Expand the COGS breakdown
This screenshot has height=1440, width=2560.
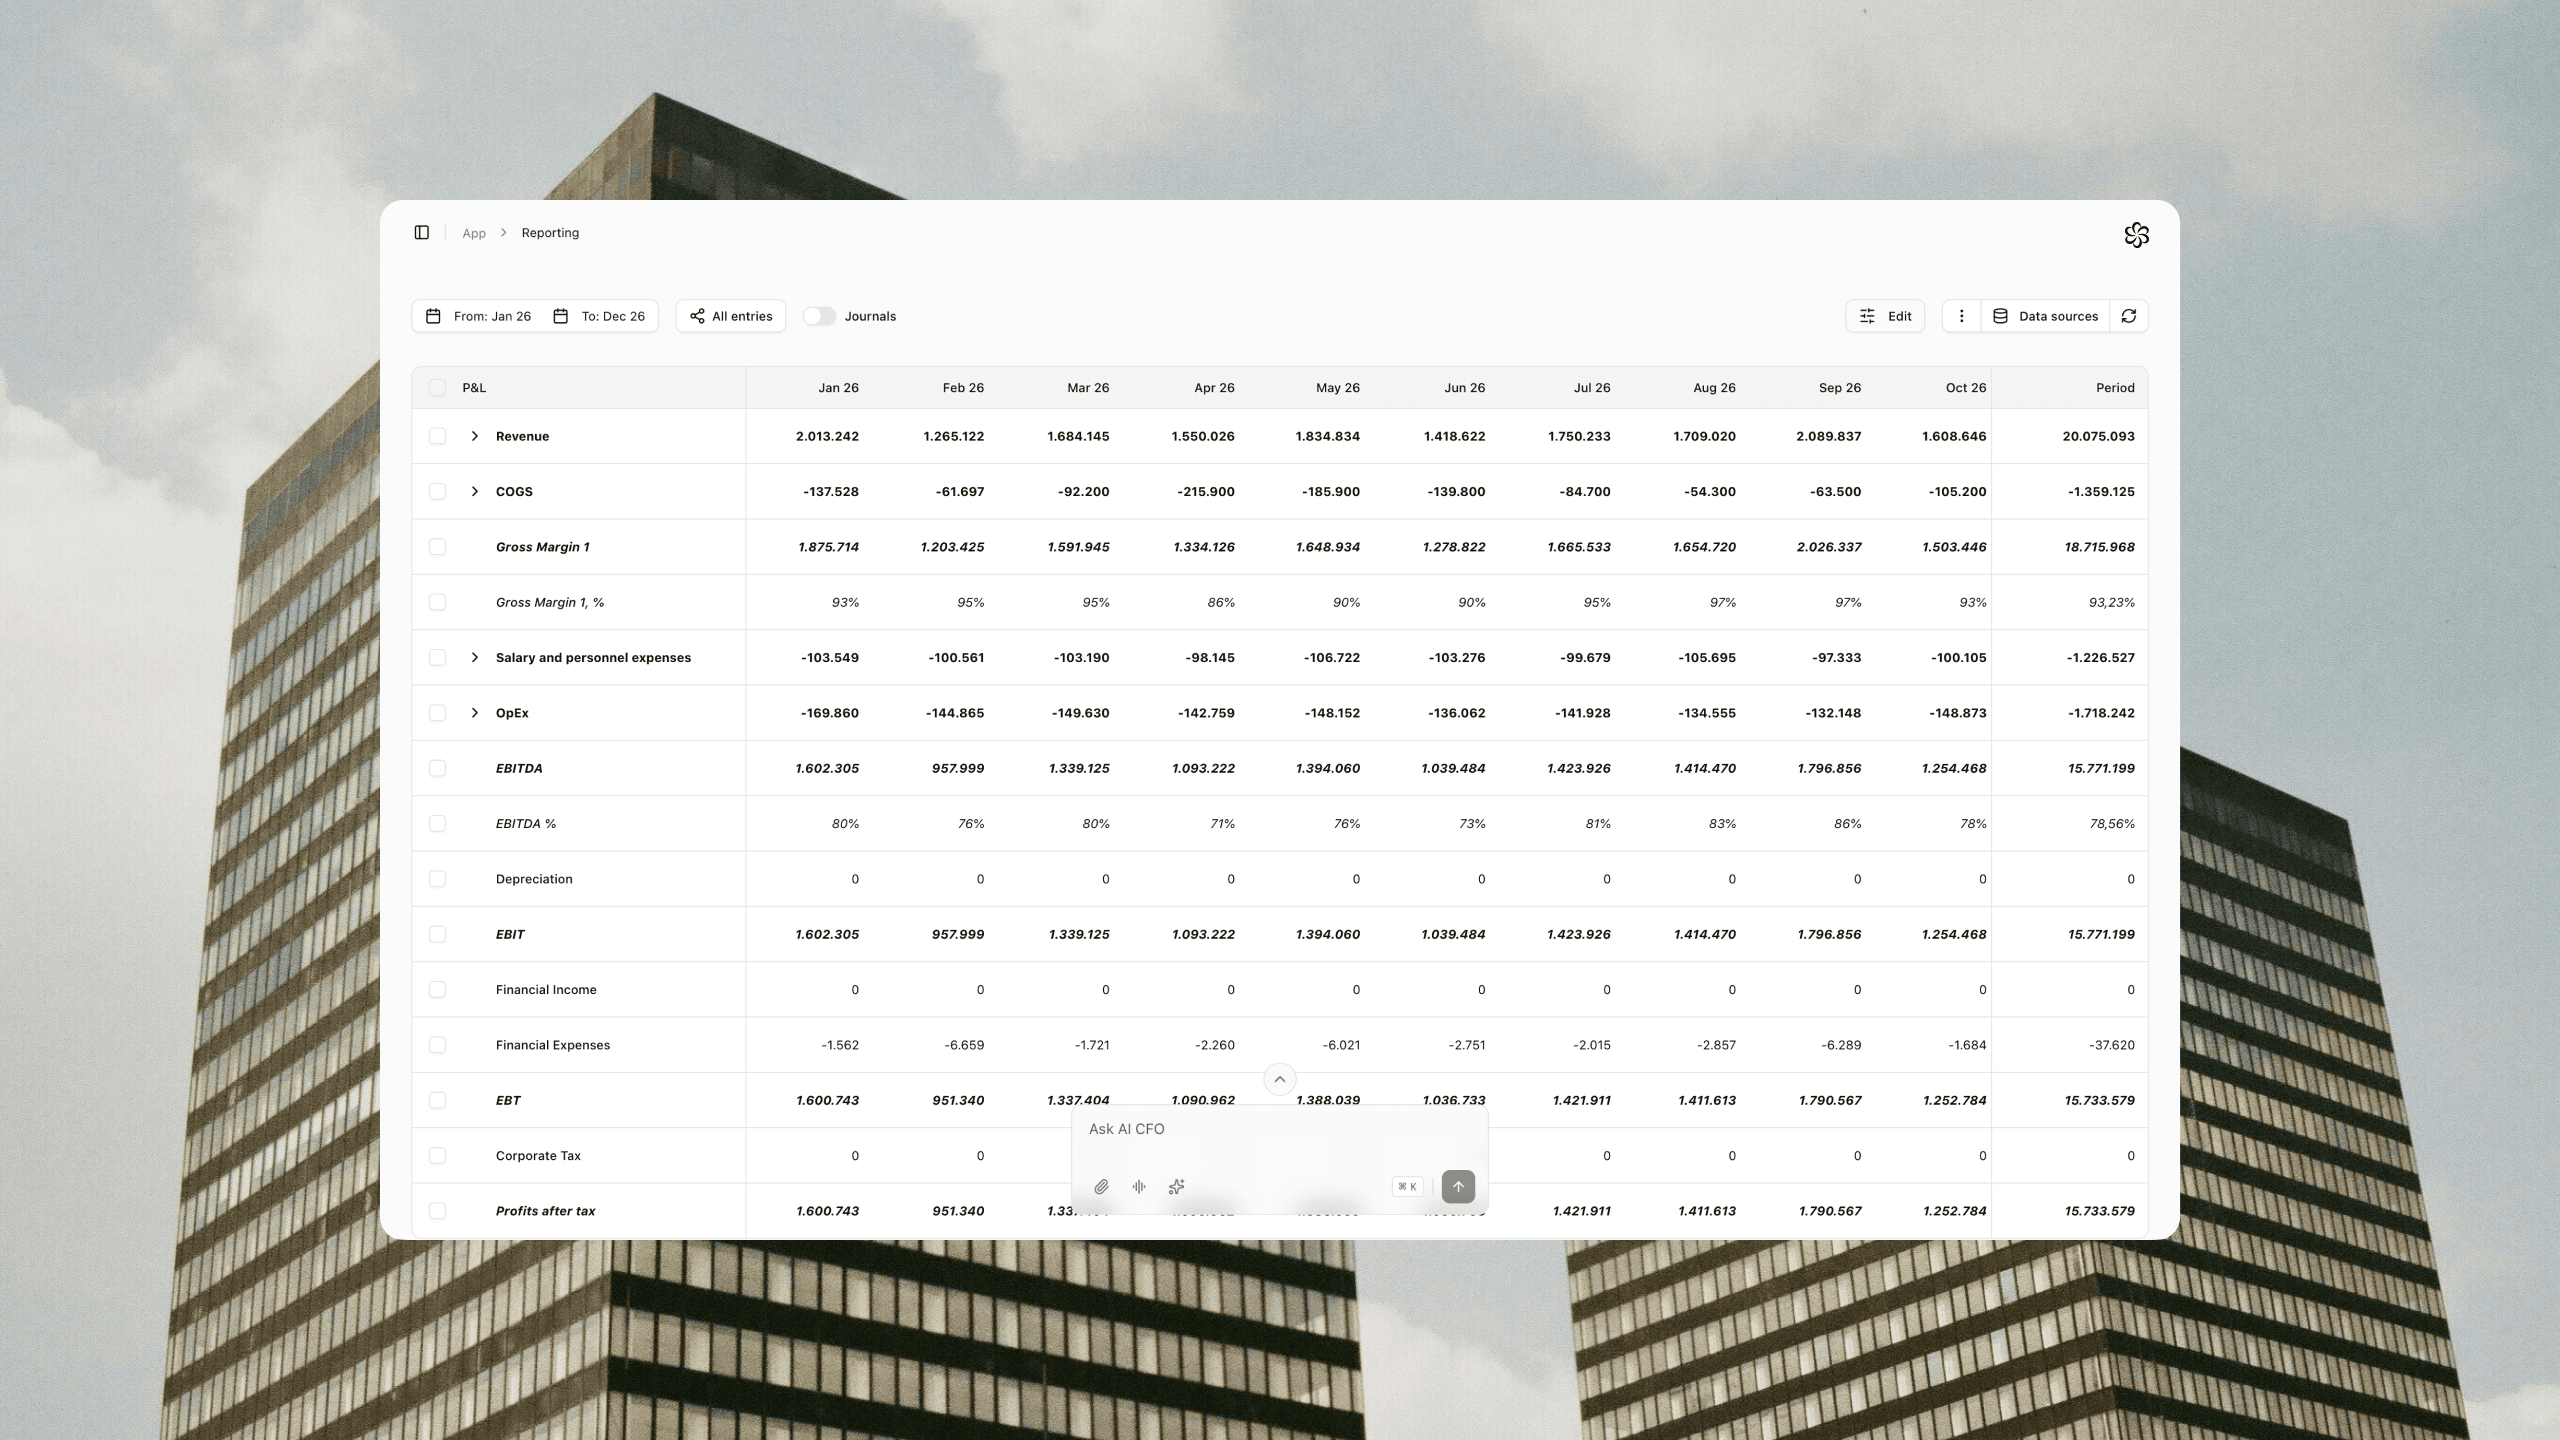[x=474, y=491]
